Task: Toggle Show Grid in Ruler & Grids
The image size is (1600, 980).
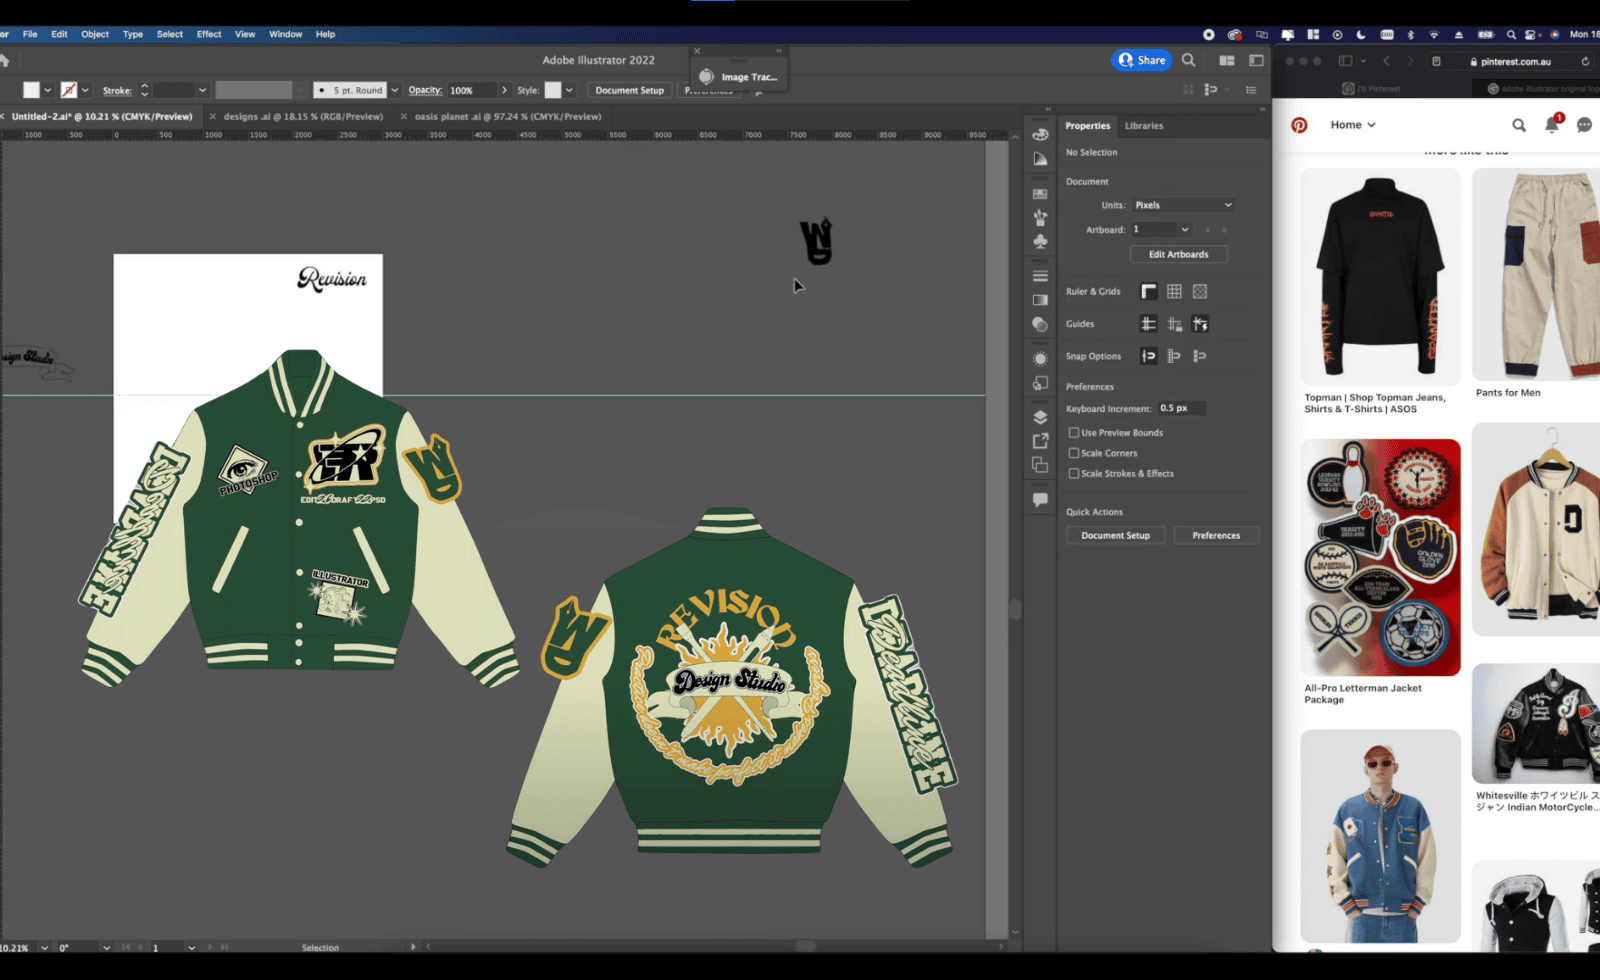Action: [1174, 291]
